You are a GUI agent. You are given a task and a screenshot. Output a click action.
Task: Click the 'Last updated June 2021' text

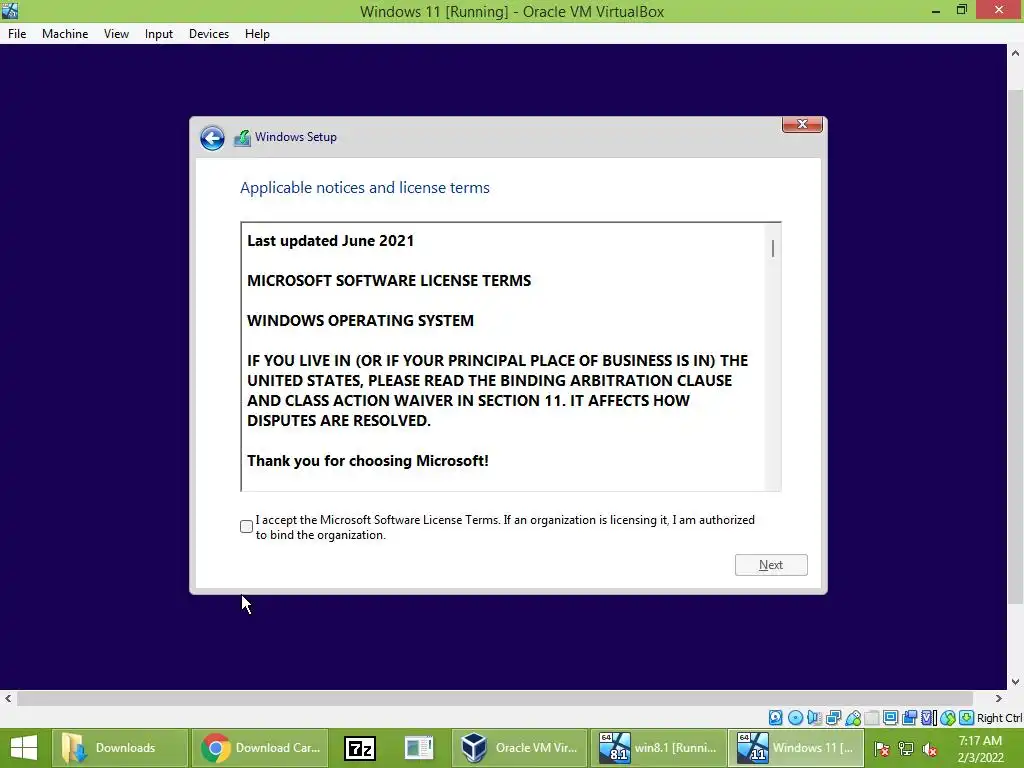[x=330, y=241]
